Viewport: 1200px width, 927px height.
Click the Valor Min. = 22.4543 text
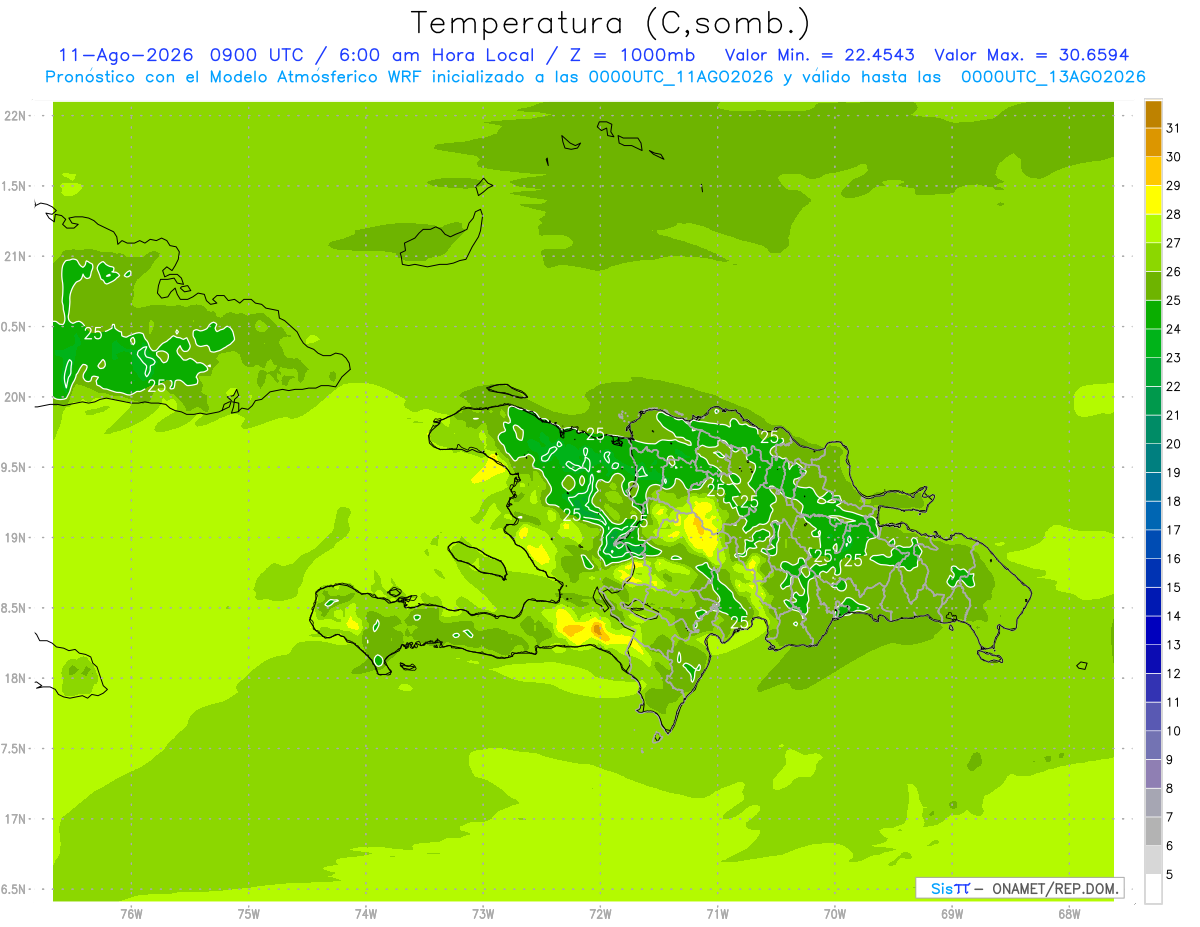[x=819, y=55]
